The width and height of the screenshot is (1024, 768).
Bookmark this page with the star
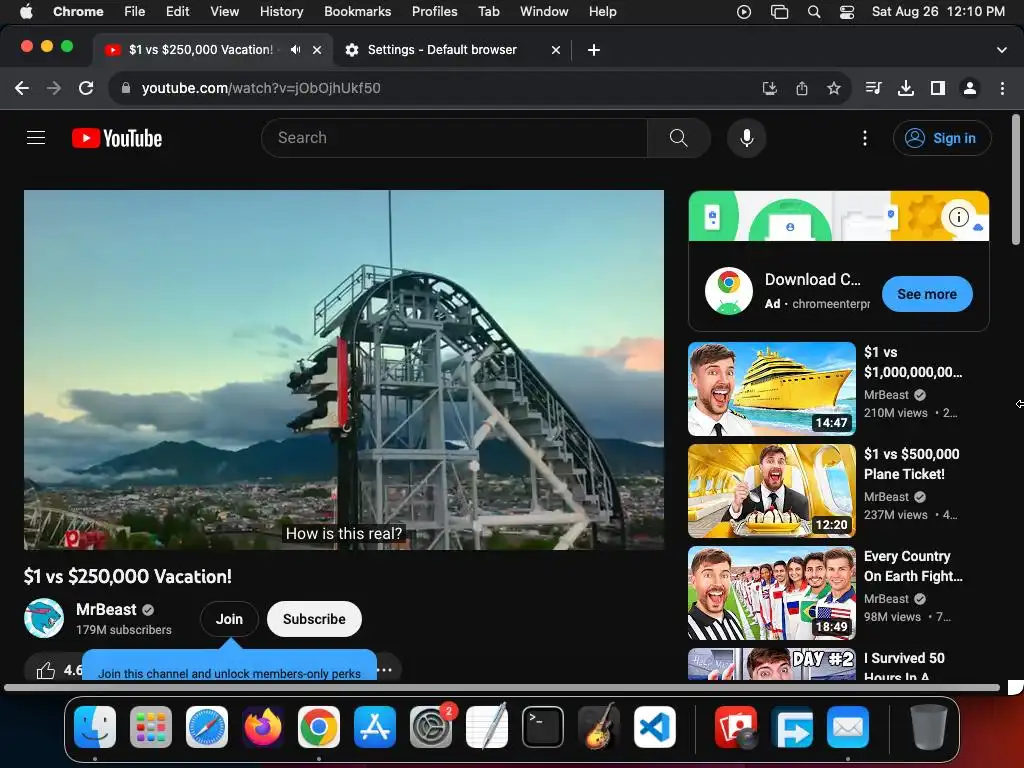click(x=834, y=88)
